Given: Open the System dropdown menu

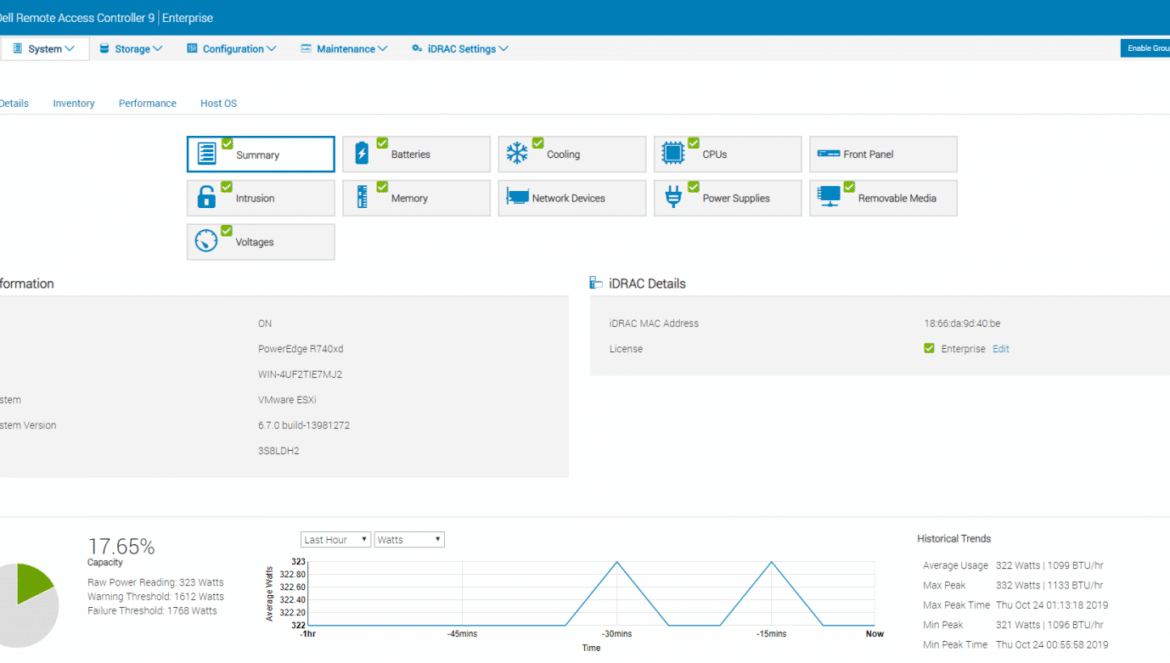Looking at the screenshot, I should (x=45, y=48).
